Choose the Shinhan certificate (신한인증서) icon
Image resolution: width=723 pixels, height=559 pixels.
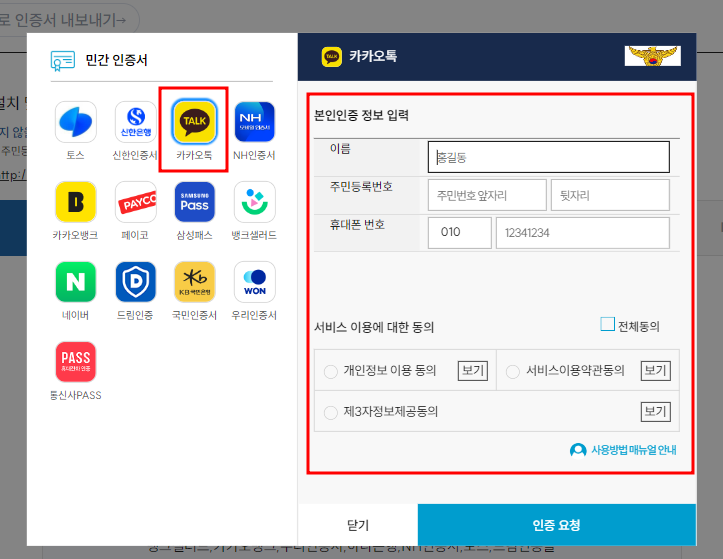pos(136,122)
